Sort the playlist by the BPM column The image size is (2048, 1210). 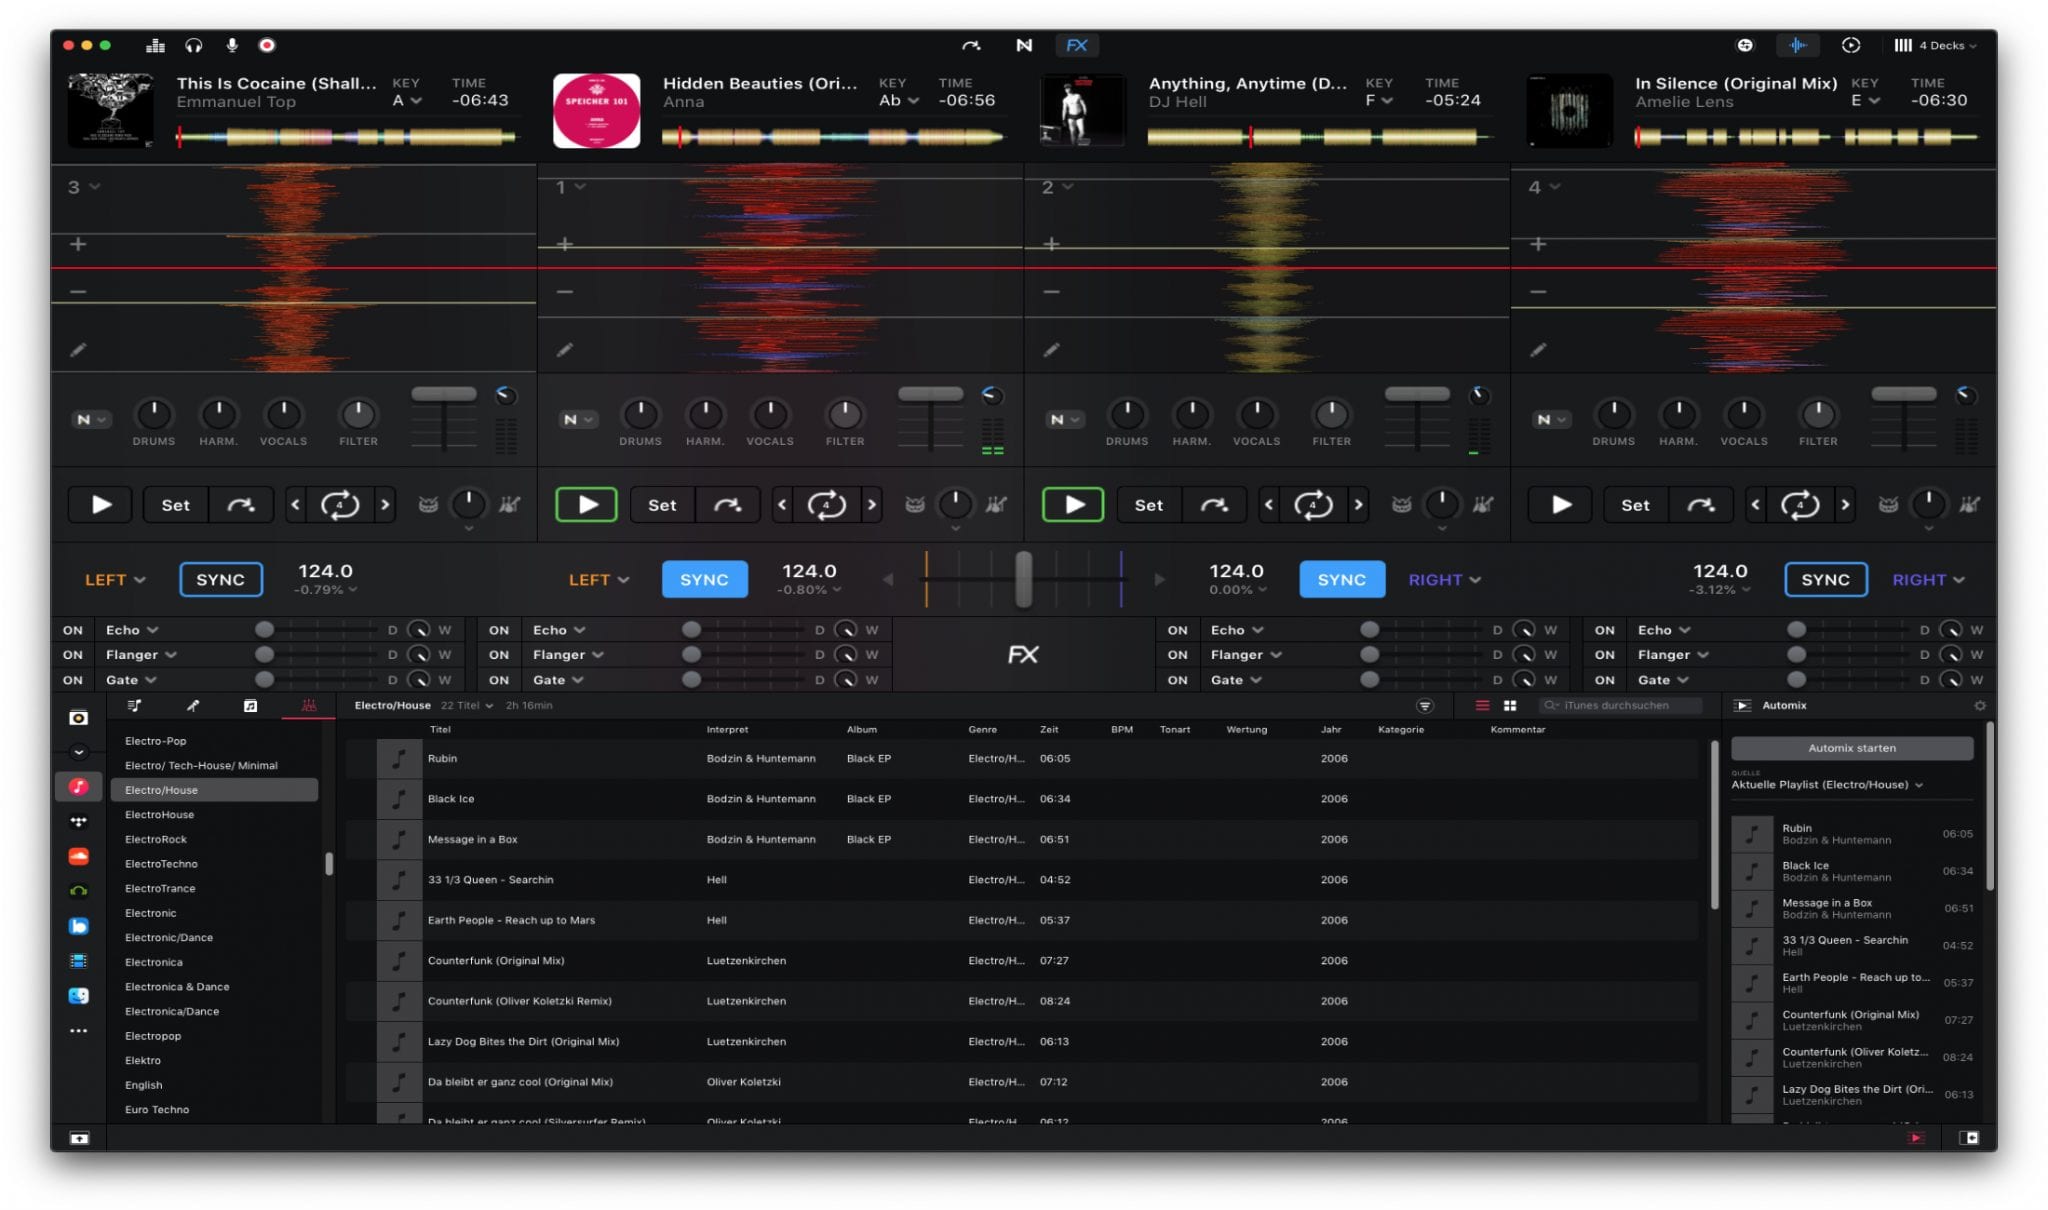pyautogui.click(x=1122, y=729)
